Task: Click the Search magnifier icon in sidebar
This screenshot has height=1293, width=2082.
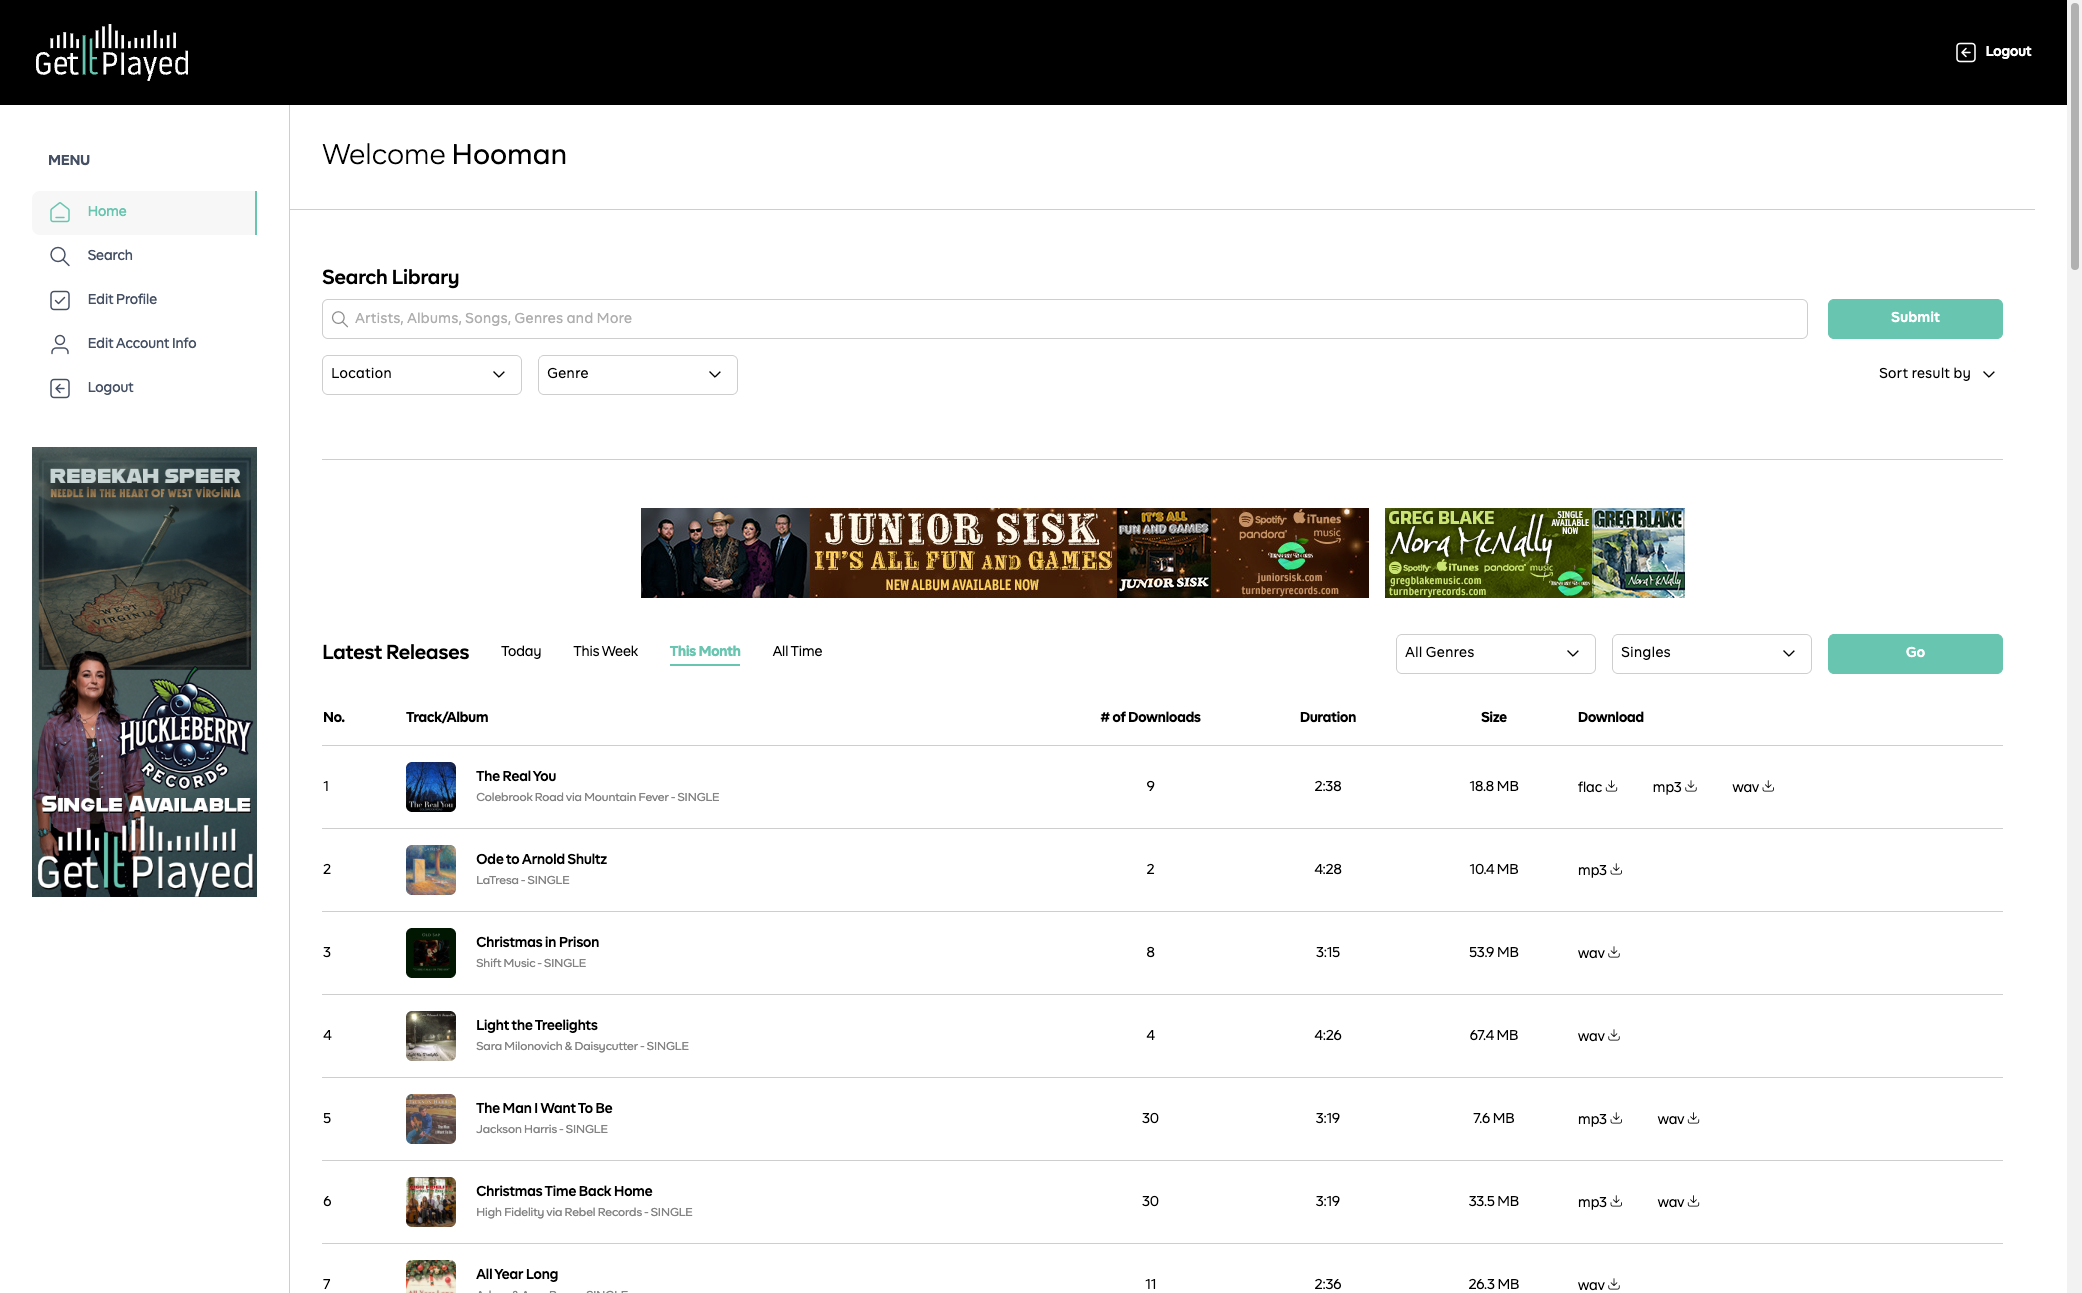Action: click(x=60, y=256)
